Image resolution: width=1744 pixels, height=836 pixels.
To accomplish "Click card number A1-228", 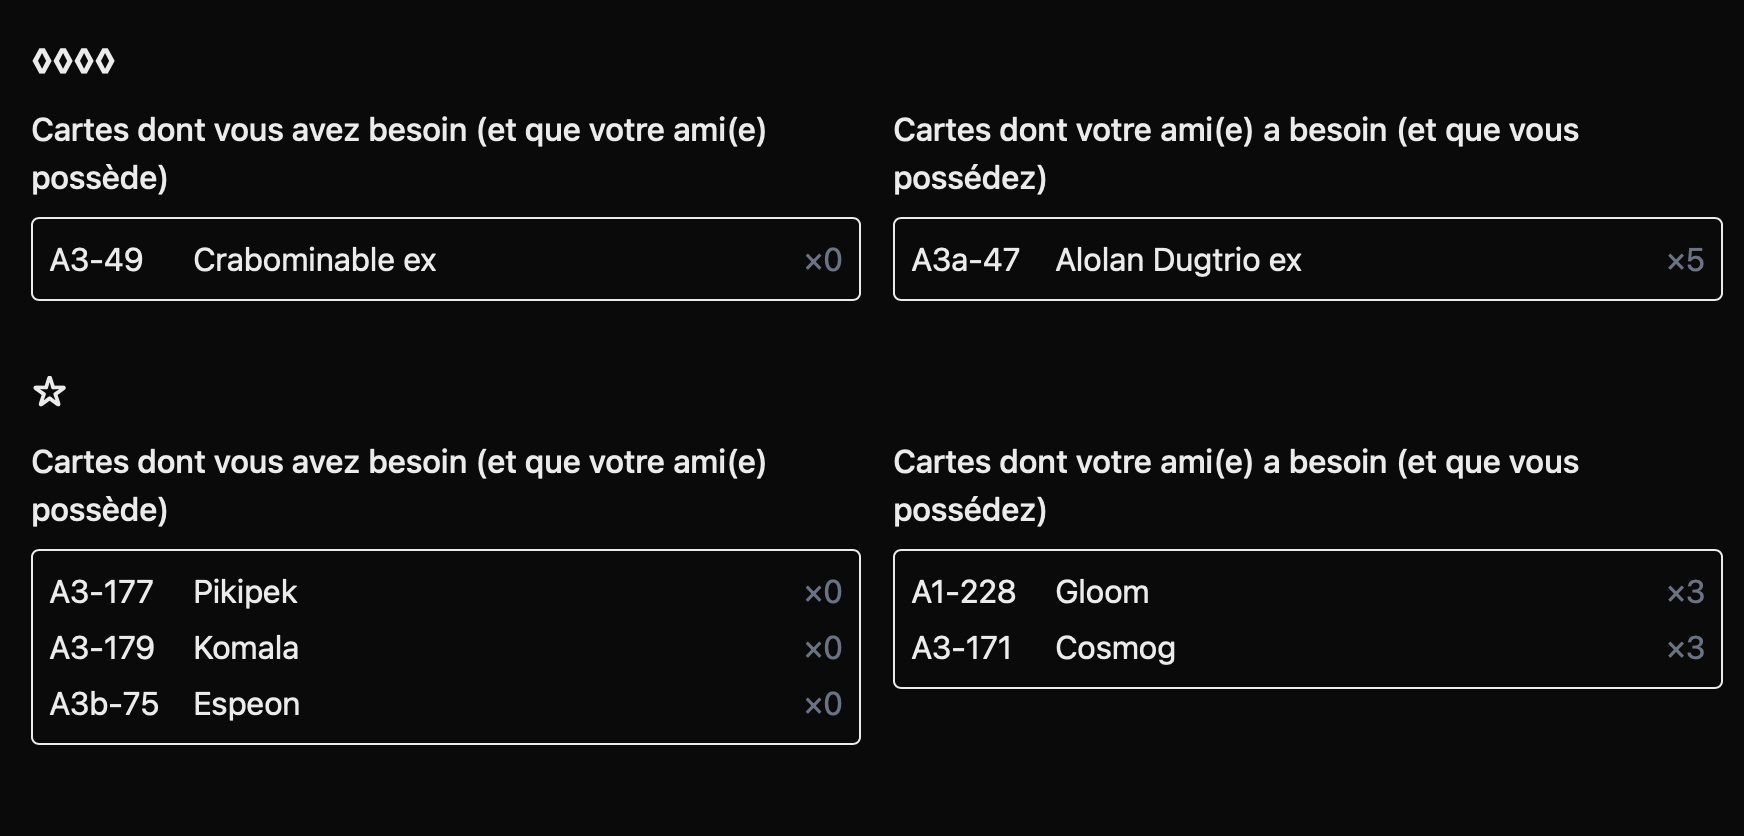I will pyautogui.click(x=964, y=592).
